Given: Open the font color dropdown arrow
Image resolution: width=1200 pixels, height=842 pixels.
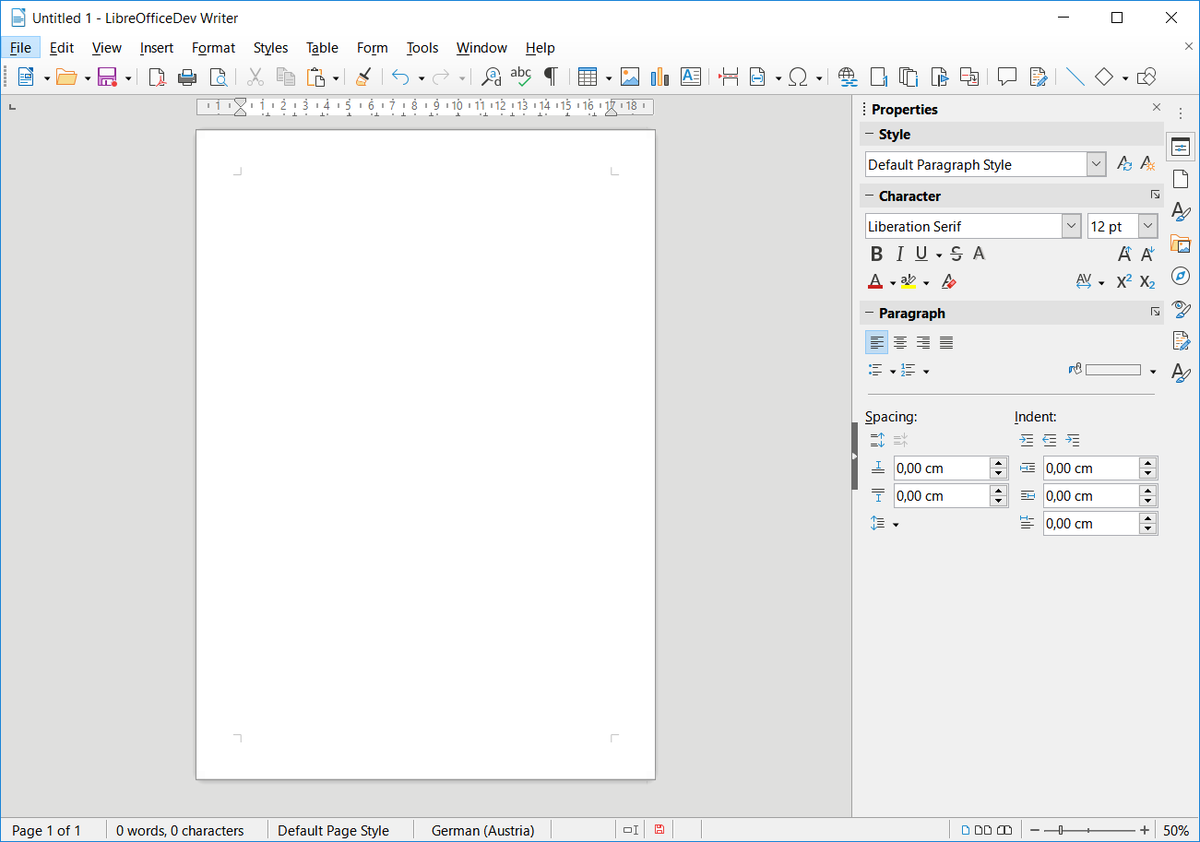Looking at the screenshot, I should click(x=893, y=283).
